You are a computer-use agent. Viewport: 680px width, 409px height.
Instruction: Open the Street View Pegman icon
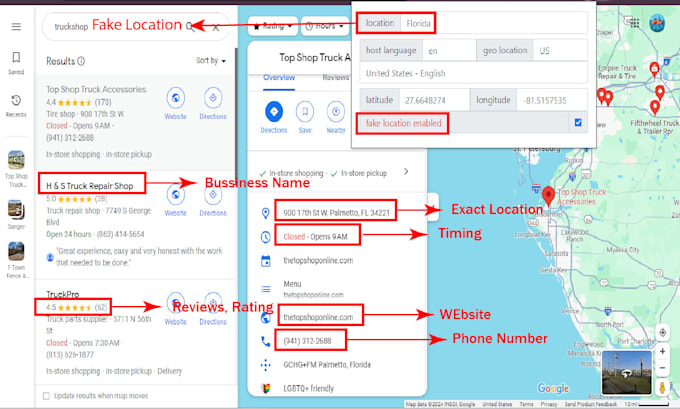click(662, 386)
